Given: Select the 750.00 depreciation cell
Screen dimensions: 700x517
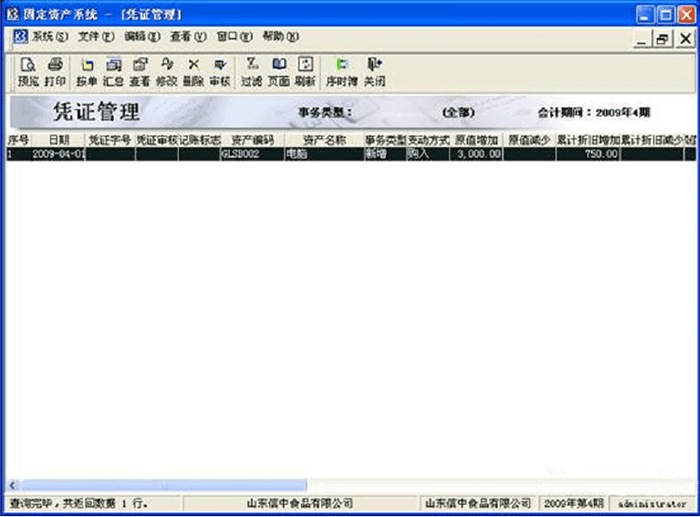Looking at the screenshot, I should [x=588, y=154].
